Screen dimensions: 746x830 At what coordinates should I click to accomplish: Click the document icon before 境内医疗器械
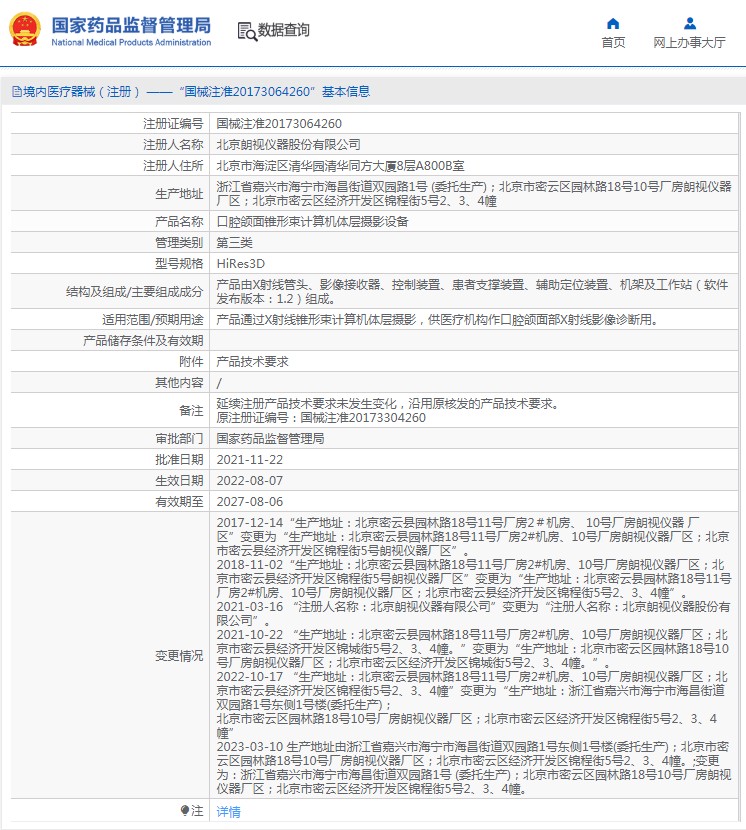pyautogui.click(x=17, y=92)
